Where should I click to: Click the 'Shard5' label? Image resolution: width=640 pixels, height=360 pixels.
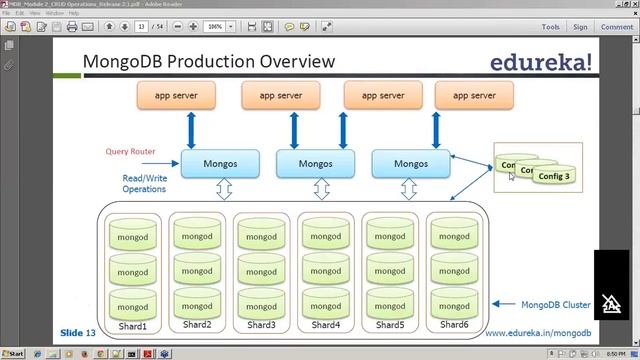pos(390,325)
